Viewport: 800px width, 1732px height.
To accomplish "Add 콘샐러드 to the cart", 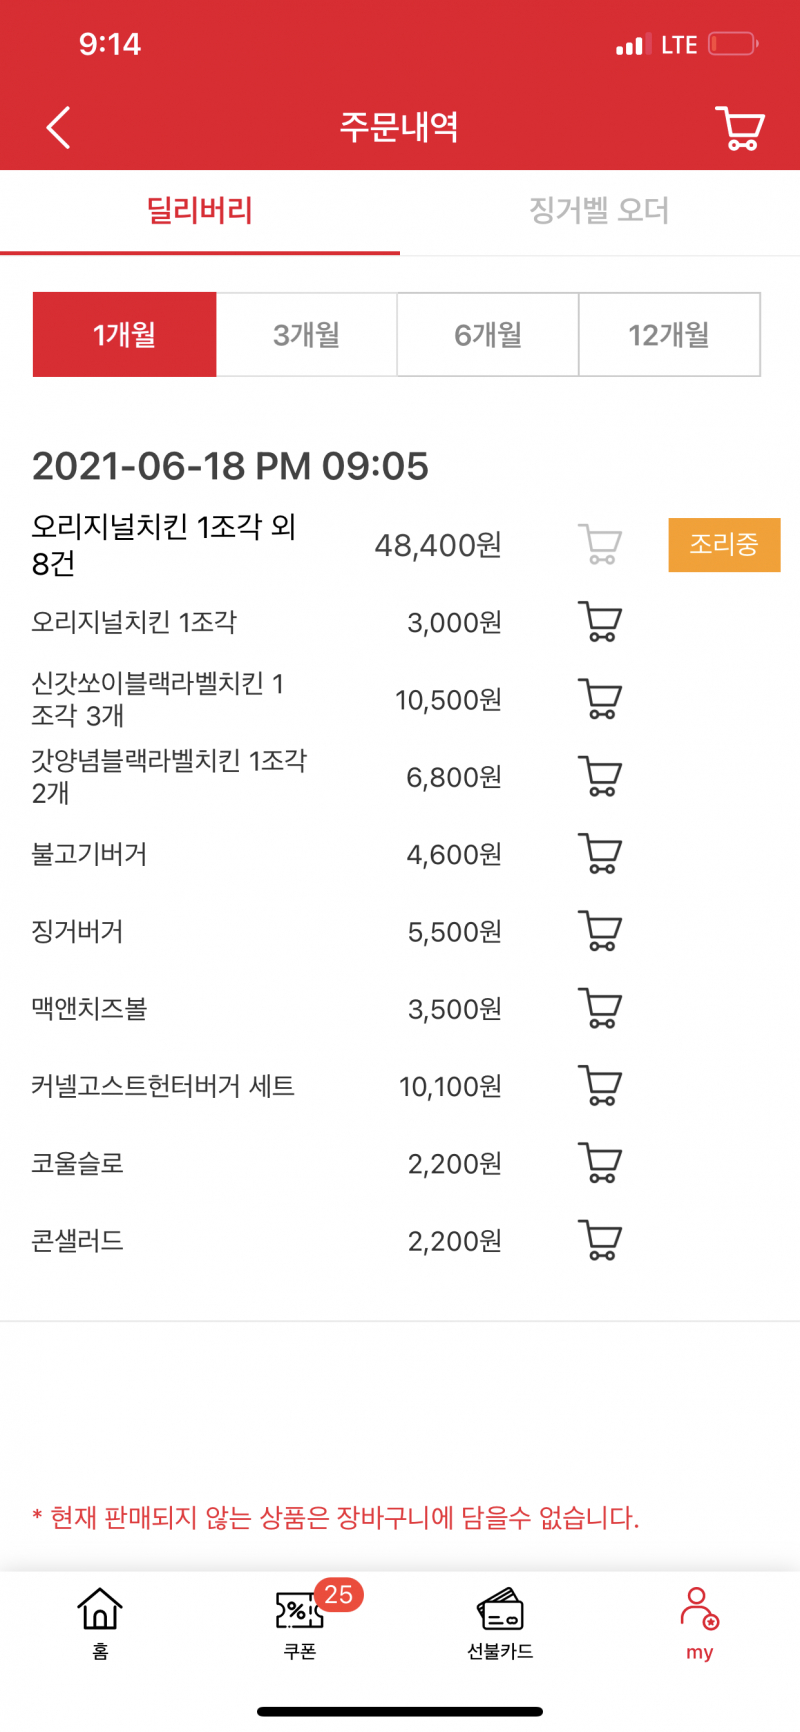I will pyautogui.click(x=600, y=1240).
